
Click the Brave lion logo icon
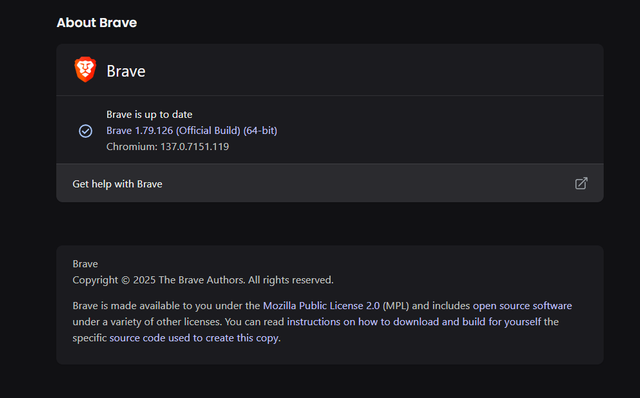click(85, 69)
